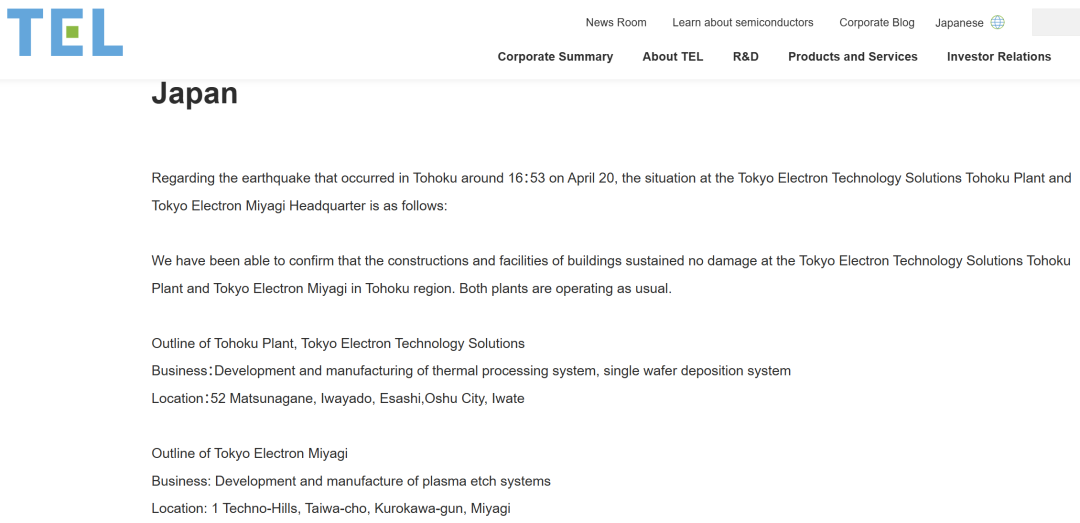Click 'Outline of Tokyo Electron Miyagi' line
1080x523 pixels.
click(x=250, y=453)
